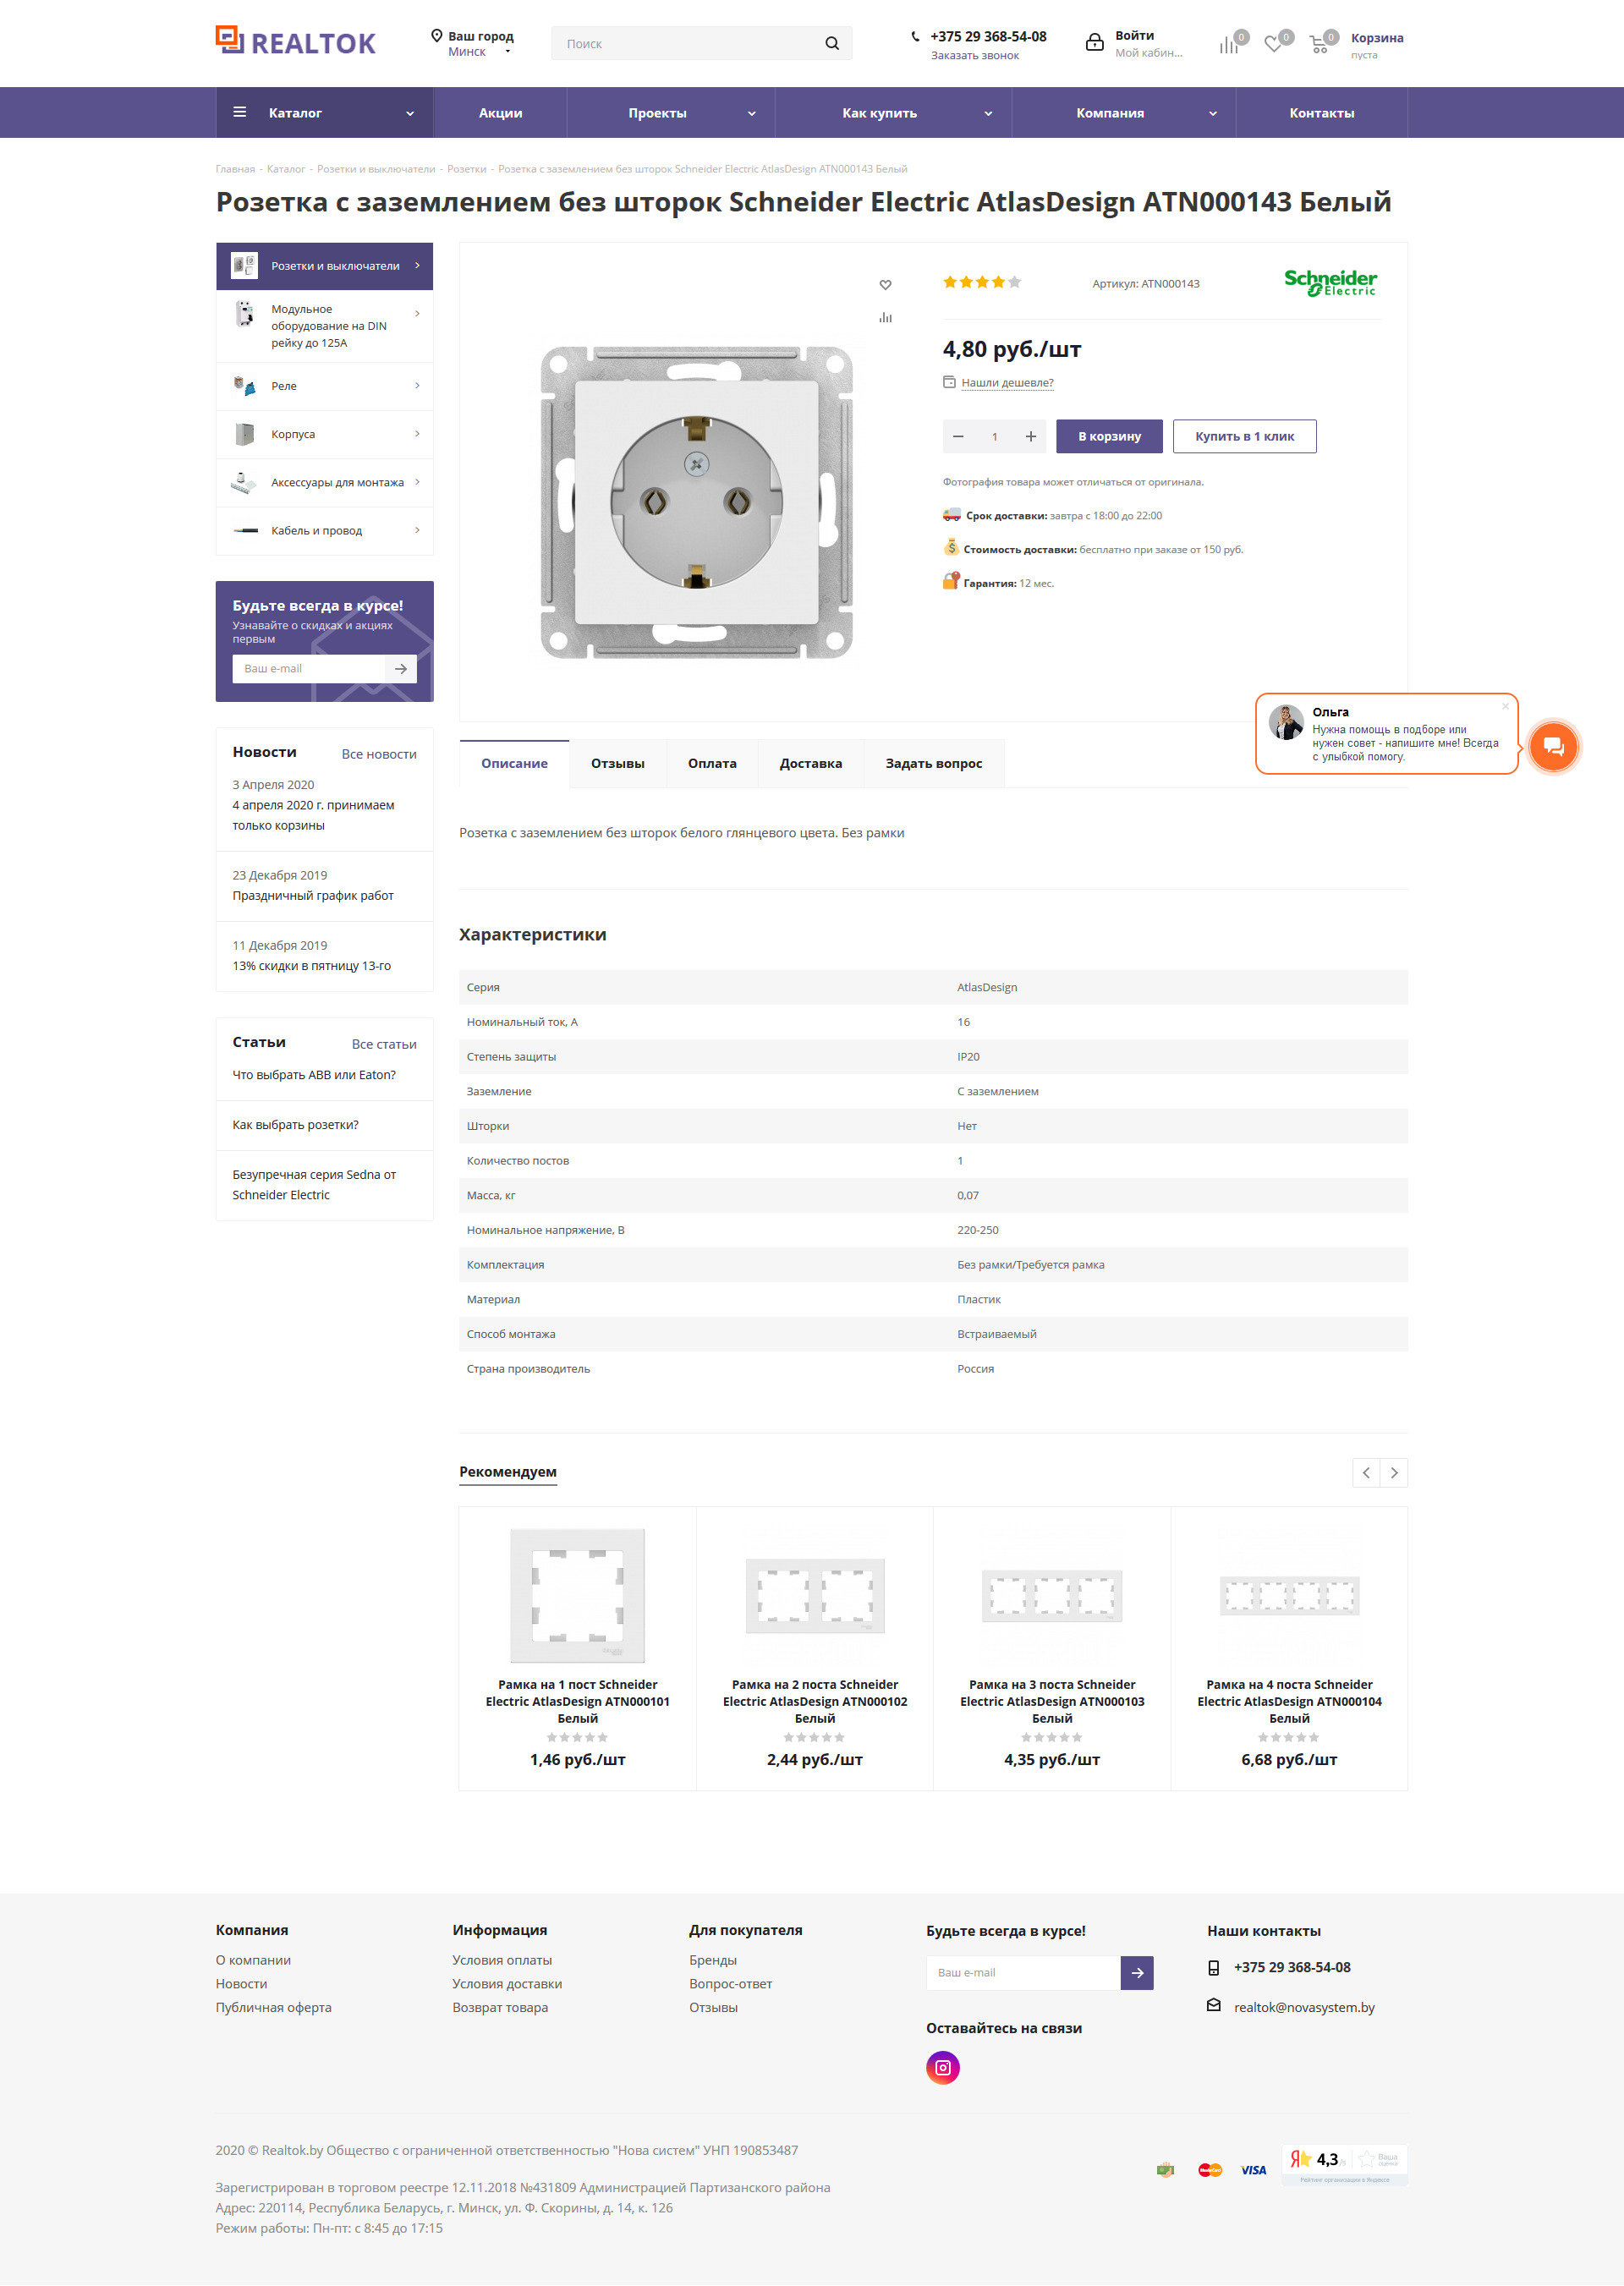Focus the footer Ваш e-mail field
The height and width of the screenshot is (2286, 1624).
[1023, 1973]
